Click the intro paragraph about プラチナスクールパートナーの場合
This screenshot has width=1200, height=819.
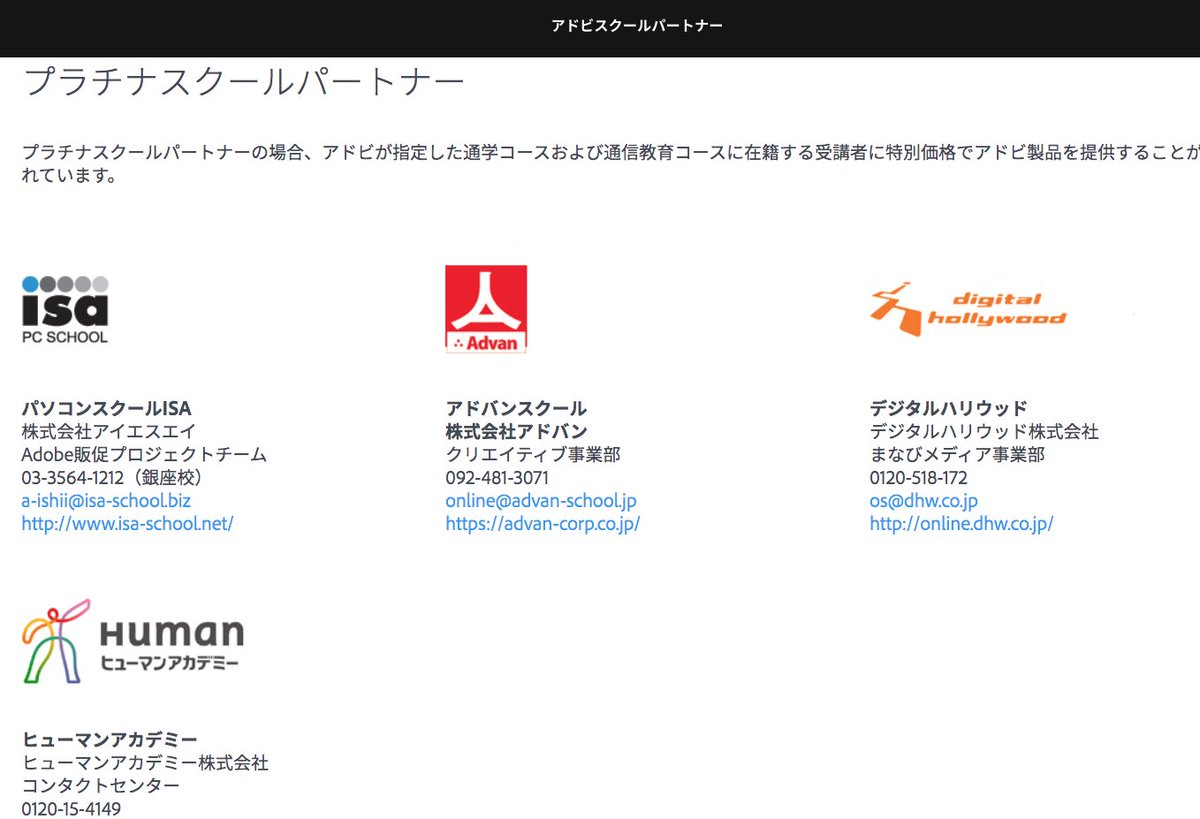tap(610, 165)
